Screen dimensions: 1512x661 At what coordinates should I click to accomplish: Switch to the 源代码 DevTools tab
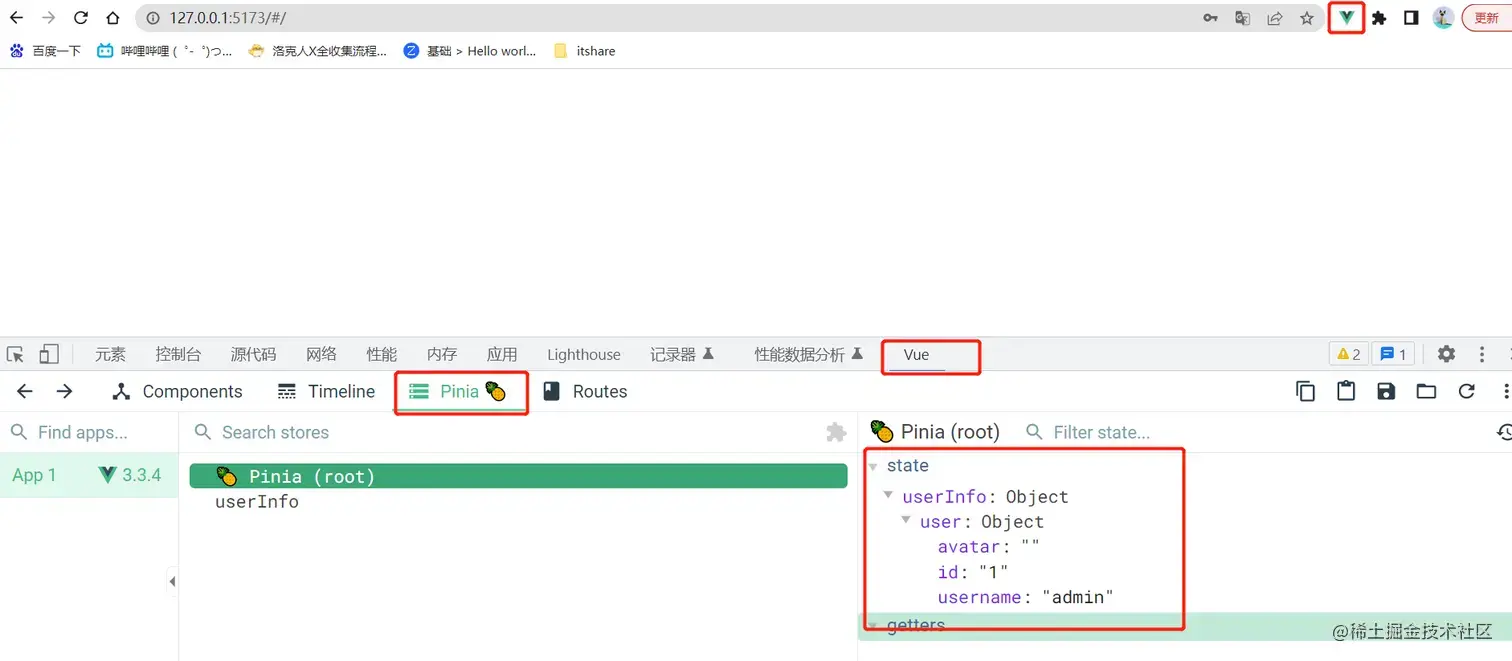click(253, 354)
